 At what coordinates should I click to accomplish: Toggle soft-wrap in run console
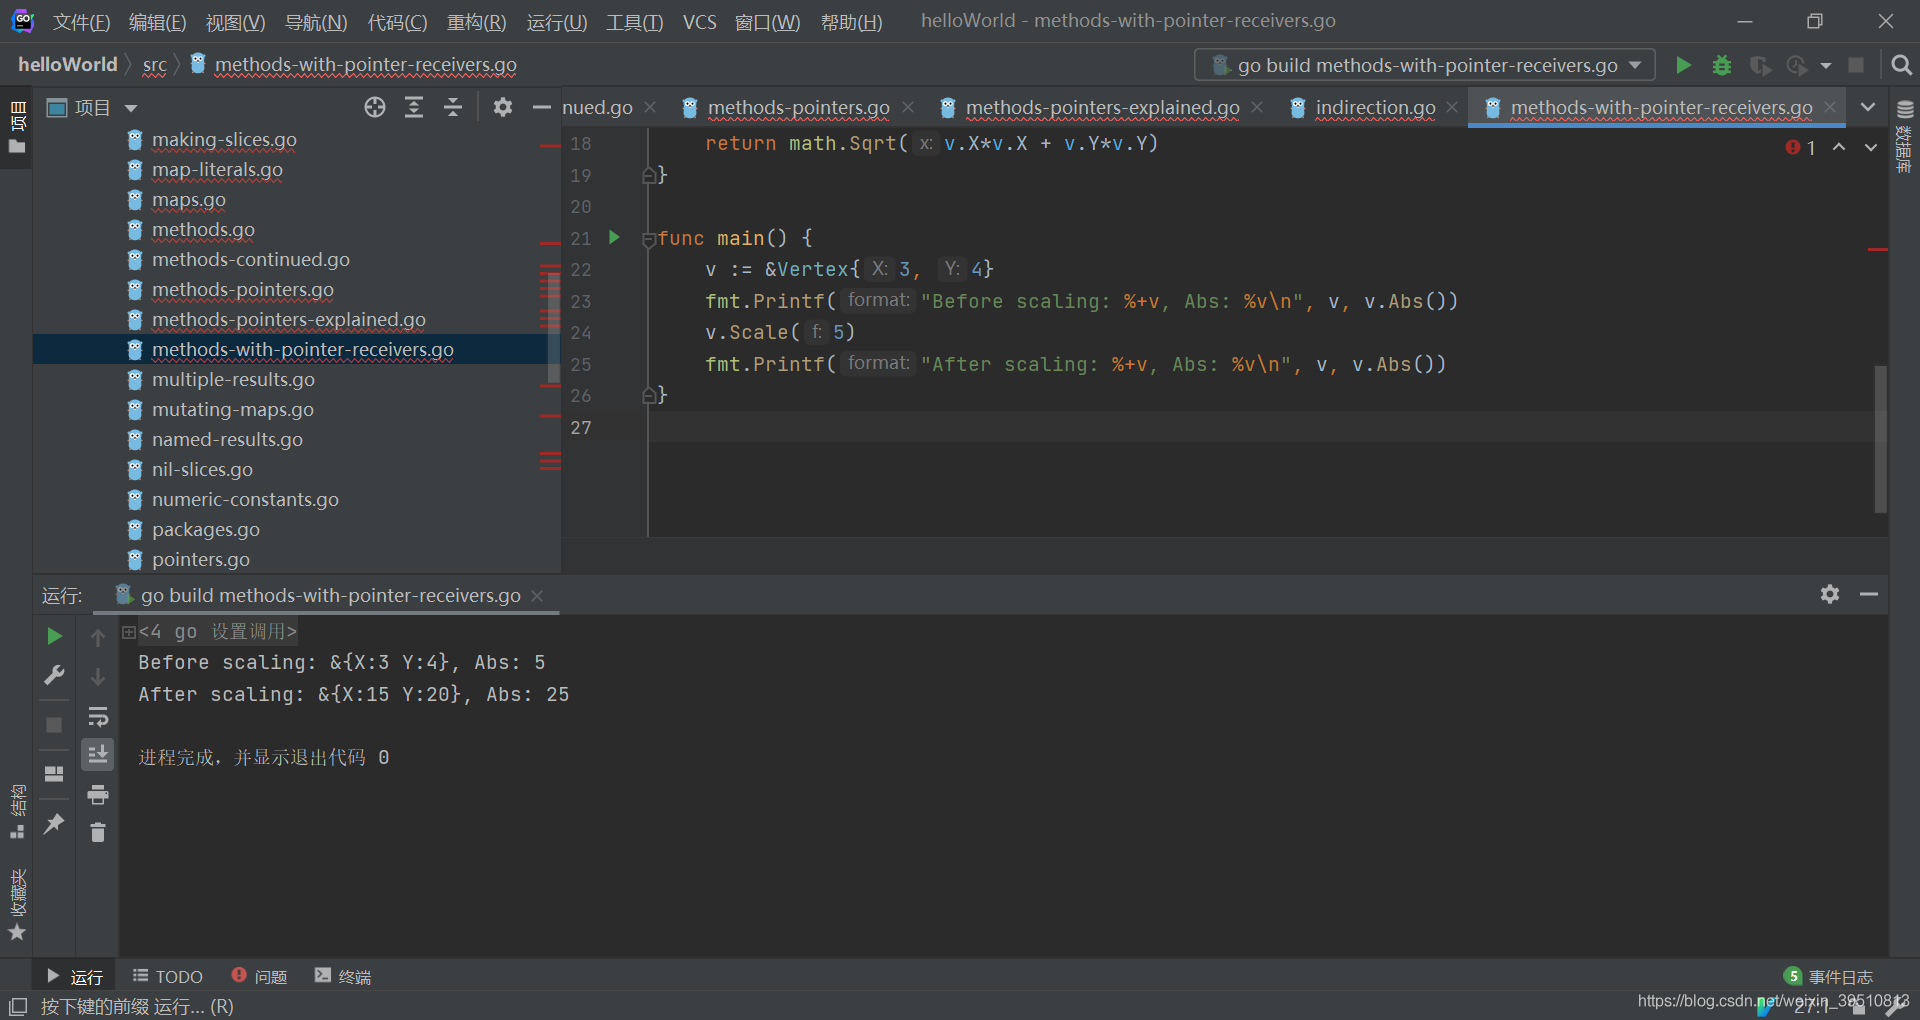98,717
